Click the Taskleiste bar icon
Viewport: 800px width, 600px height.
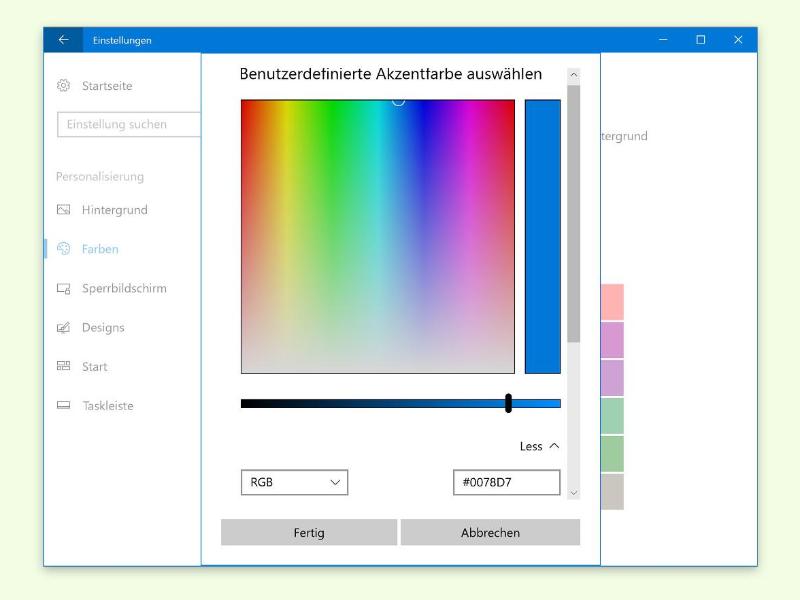pos(64,406)
